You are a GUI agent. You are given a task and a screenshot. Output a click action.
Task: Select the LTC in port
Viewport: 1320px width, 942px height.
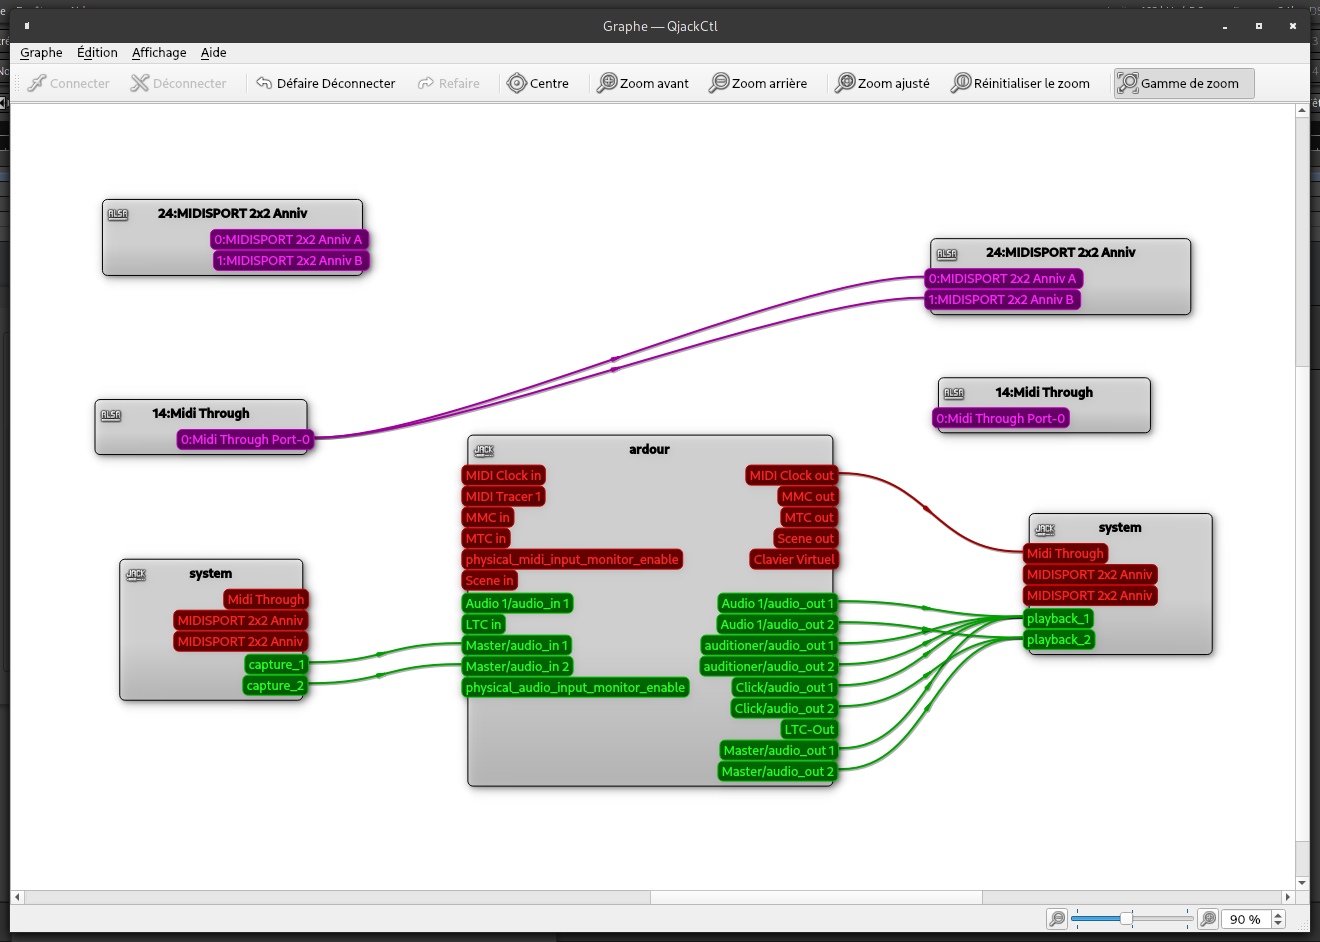pos(483,625)
